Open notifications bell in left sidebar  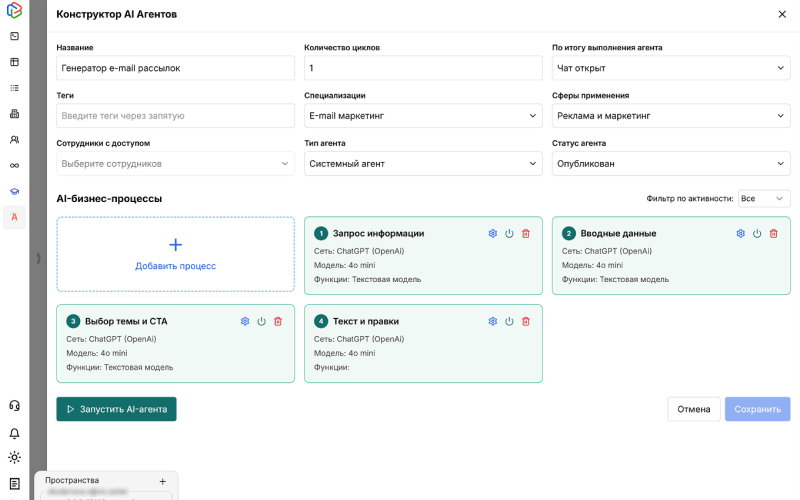point(14,433)
